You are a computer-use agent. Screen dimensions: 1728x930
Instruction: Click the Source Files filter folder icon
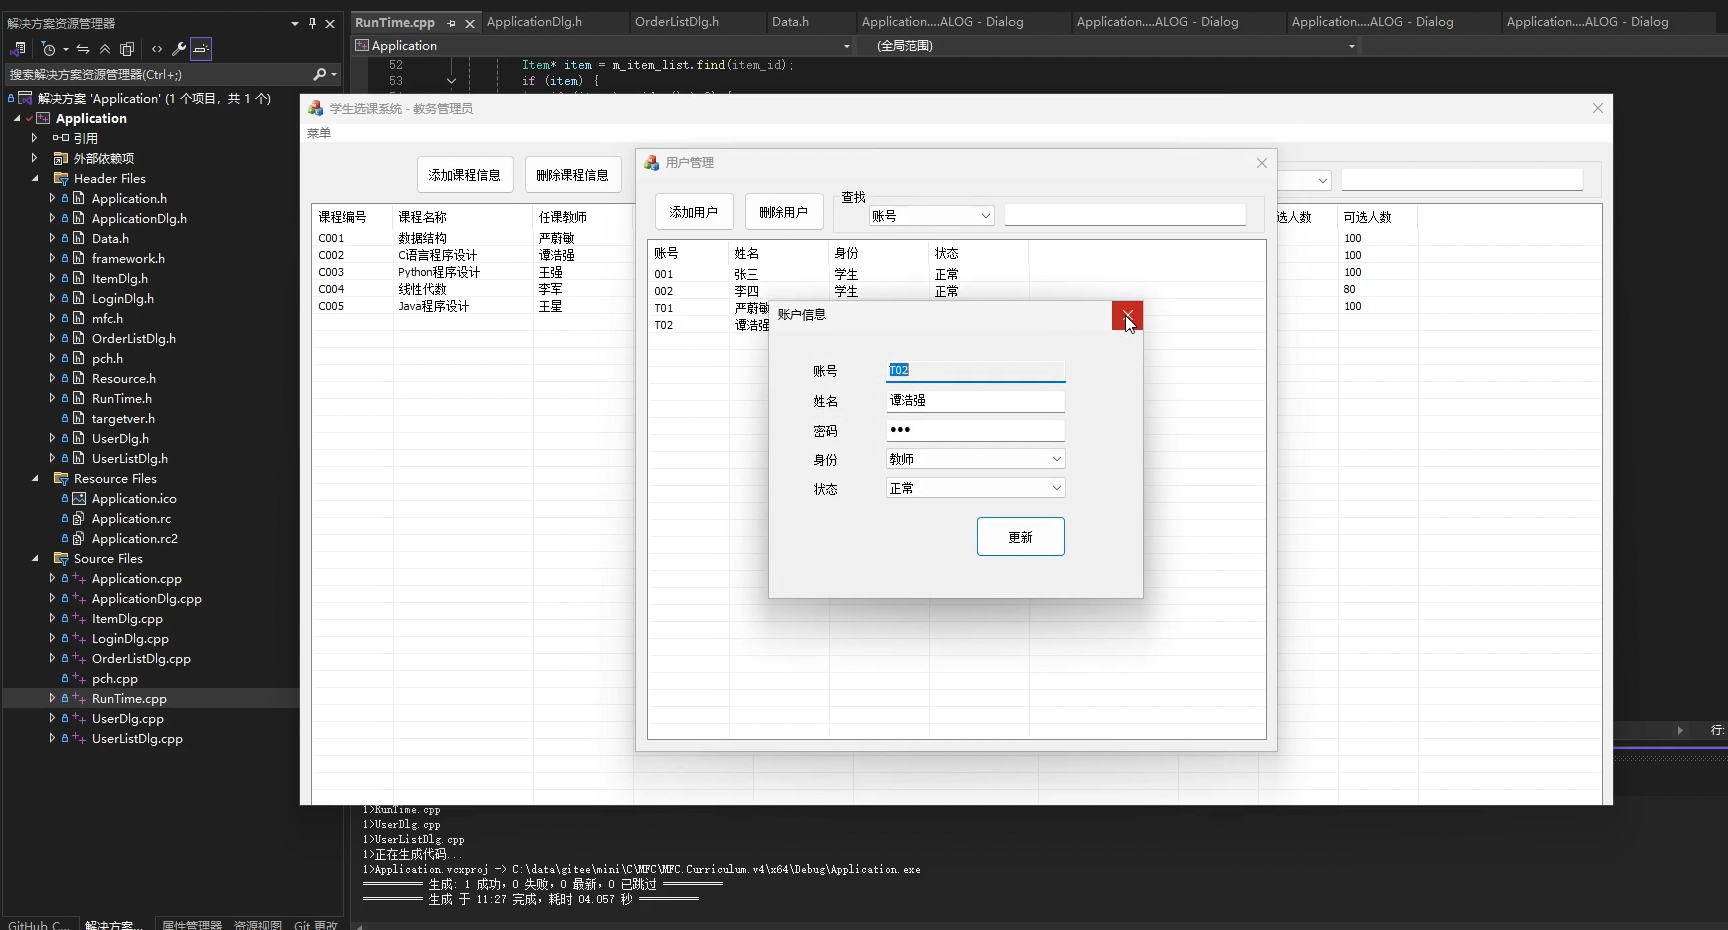point(61,558)
